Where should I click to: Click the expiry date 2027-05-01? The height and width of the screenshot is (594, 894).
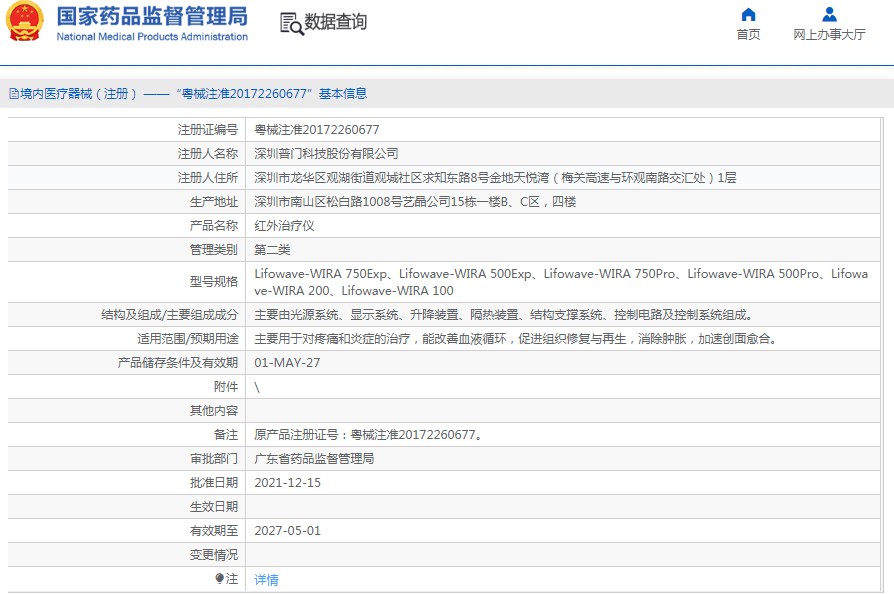click(288, 531)
